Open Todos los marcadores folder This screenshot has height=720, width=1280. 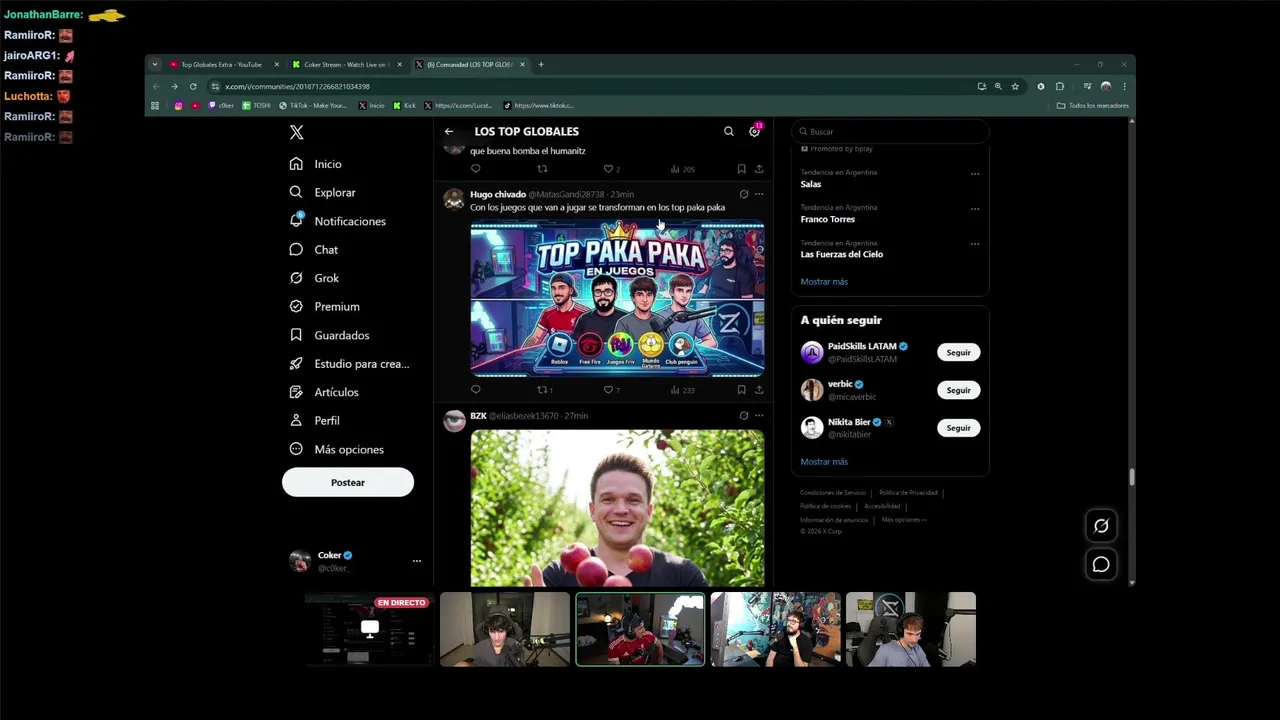1093,105
